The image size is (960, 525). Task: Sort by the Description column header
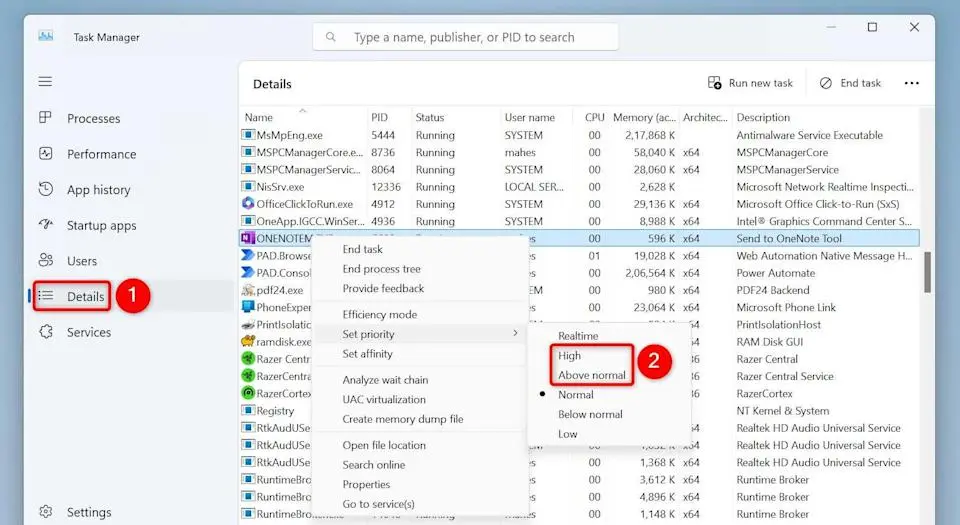point(763,117)
